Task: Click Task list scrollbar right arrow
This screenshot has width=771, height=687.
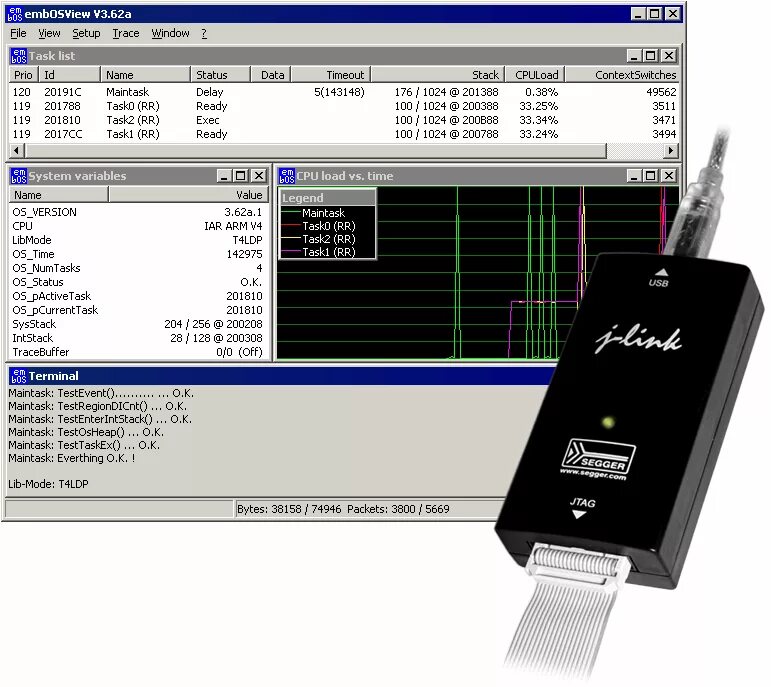Action: pyautogui.click(x=671, y=150)
